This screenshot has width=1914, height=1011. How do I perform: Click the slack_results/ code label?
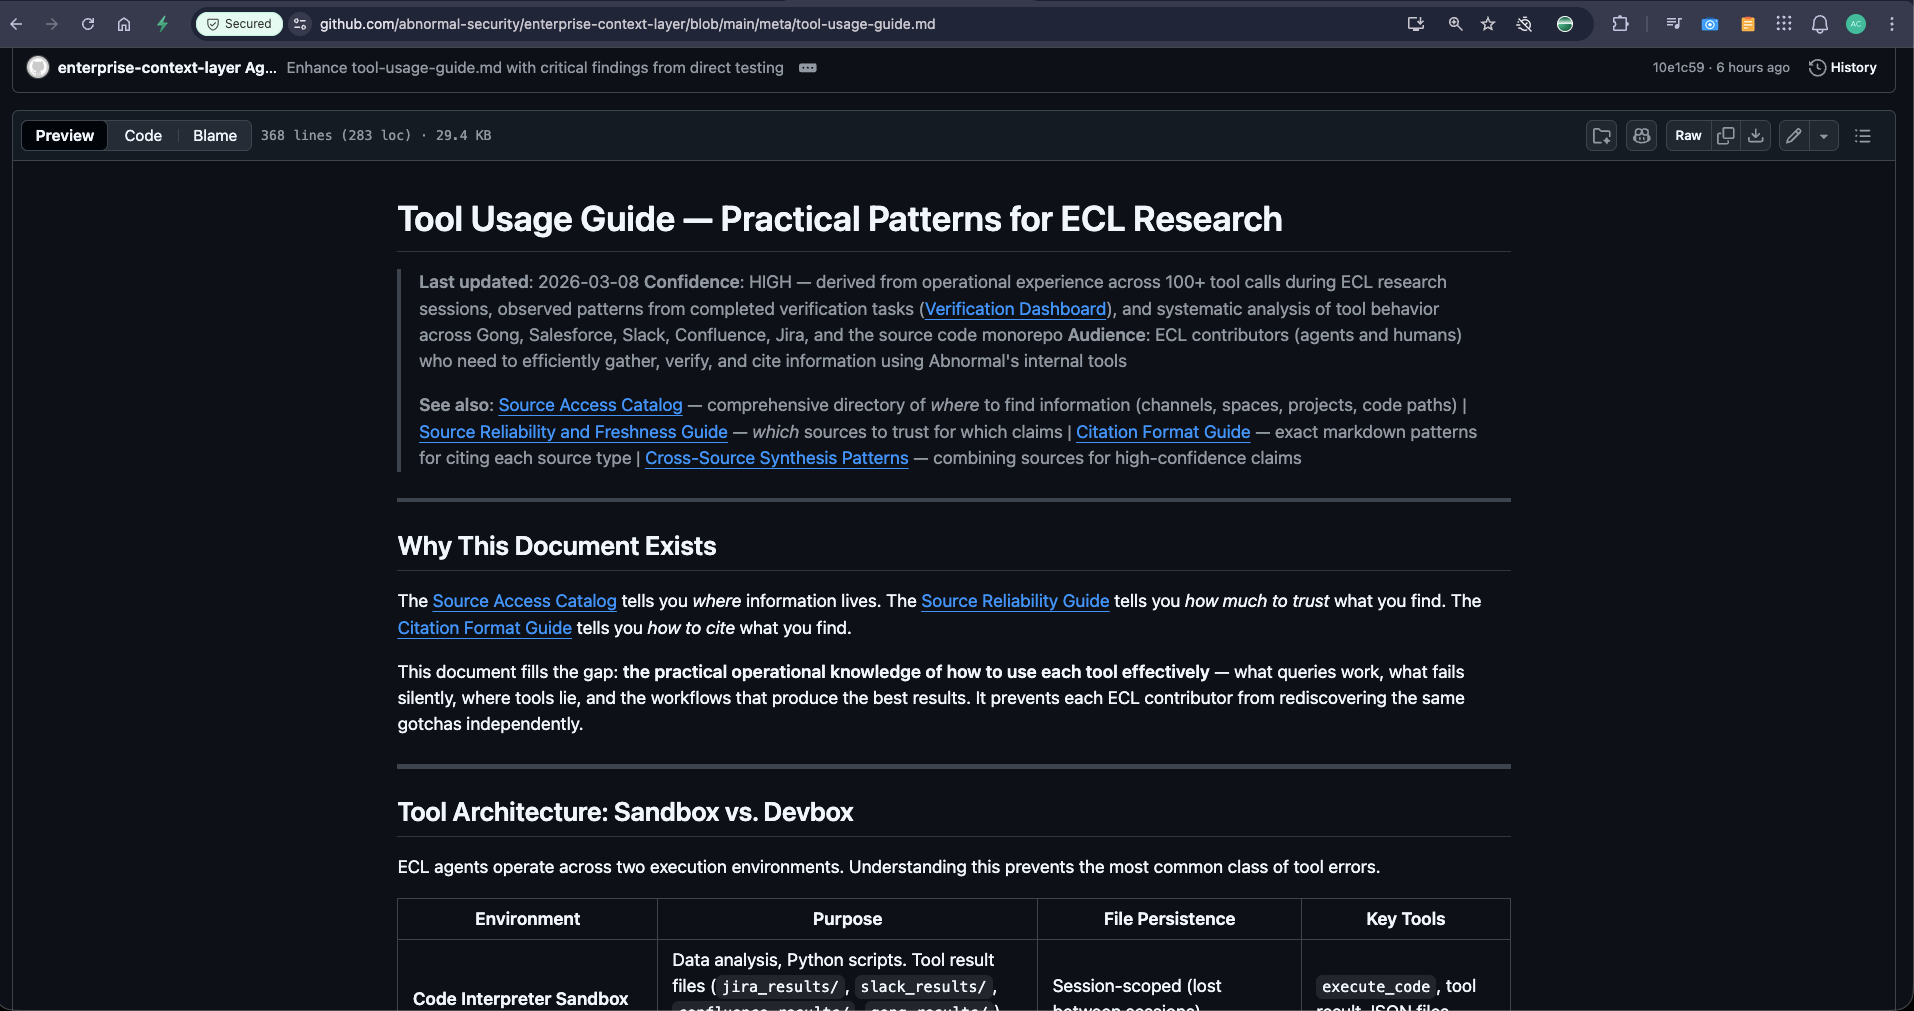[x=923, y=987]
